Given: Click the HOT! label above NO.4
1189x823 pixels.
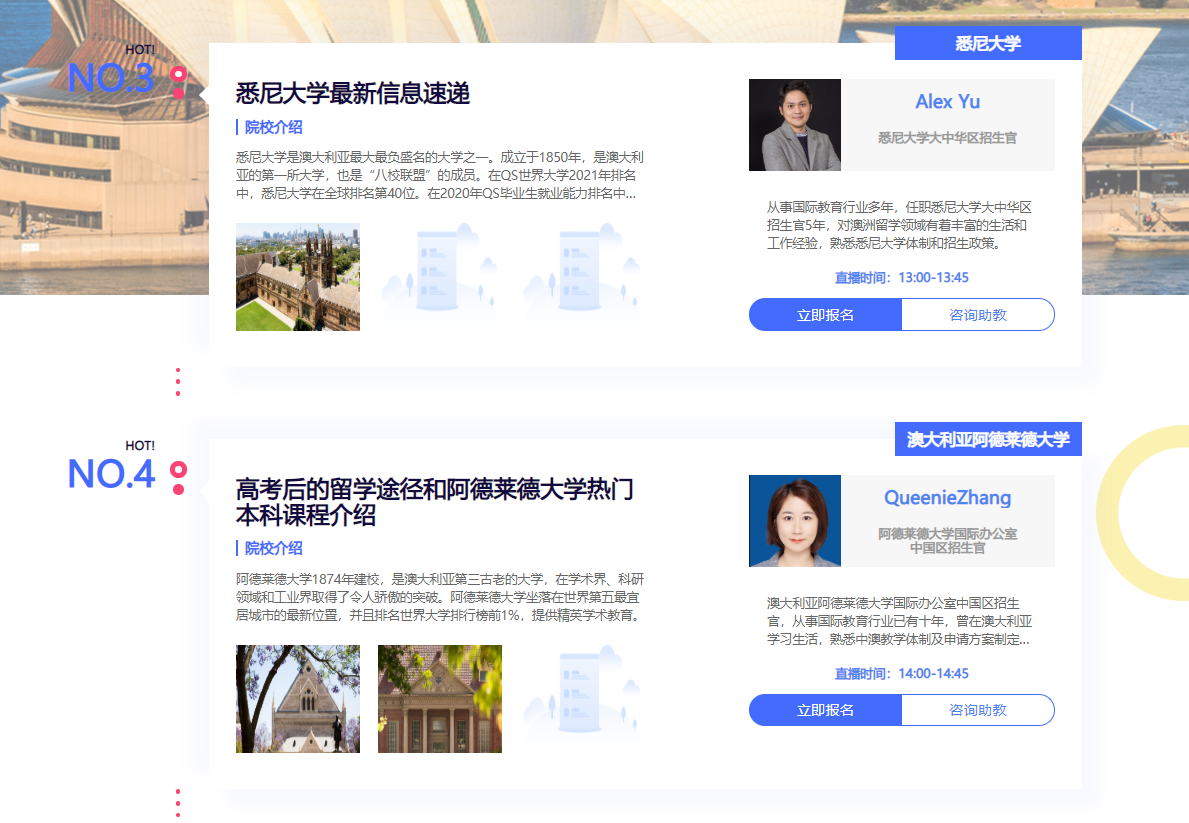Looking at the screenshot, I should coord(140,445).
